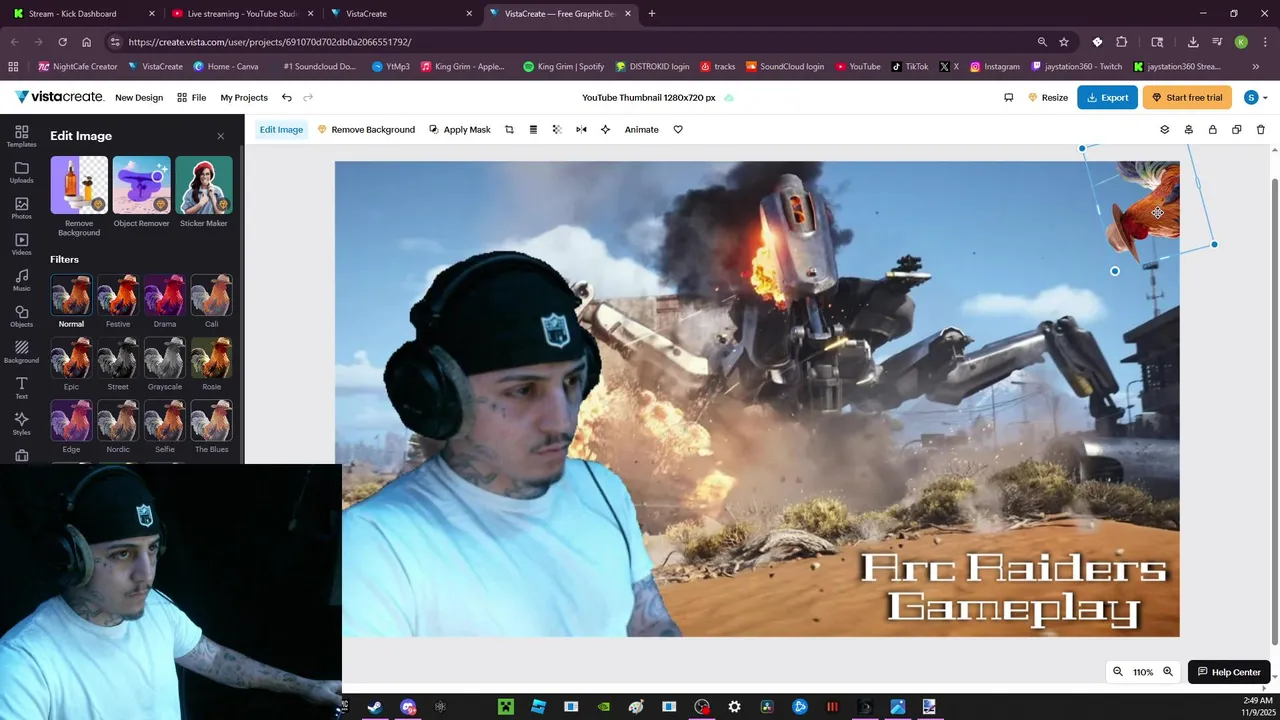Zoom in the canvas with plus magnifier
This screenshot has width=1280, height=720.
pos(1167,672)
